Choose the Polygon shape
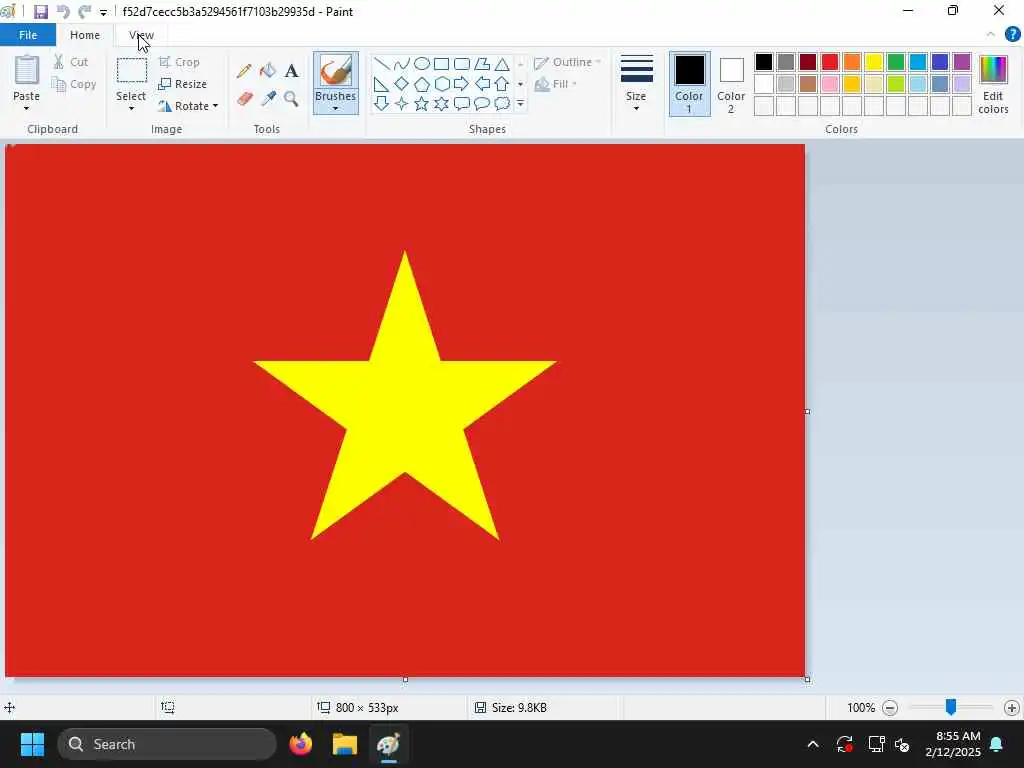1024x768 pixels. coord(482,63)
